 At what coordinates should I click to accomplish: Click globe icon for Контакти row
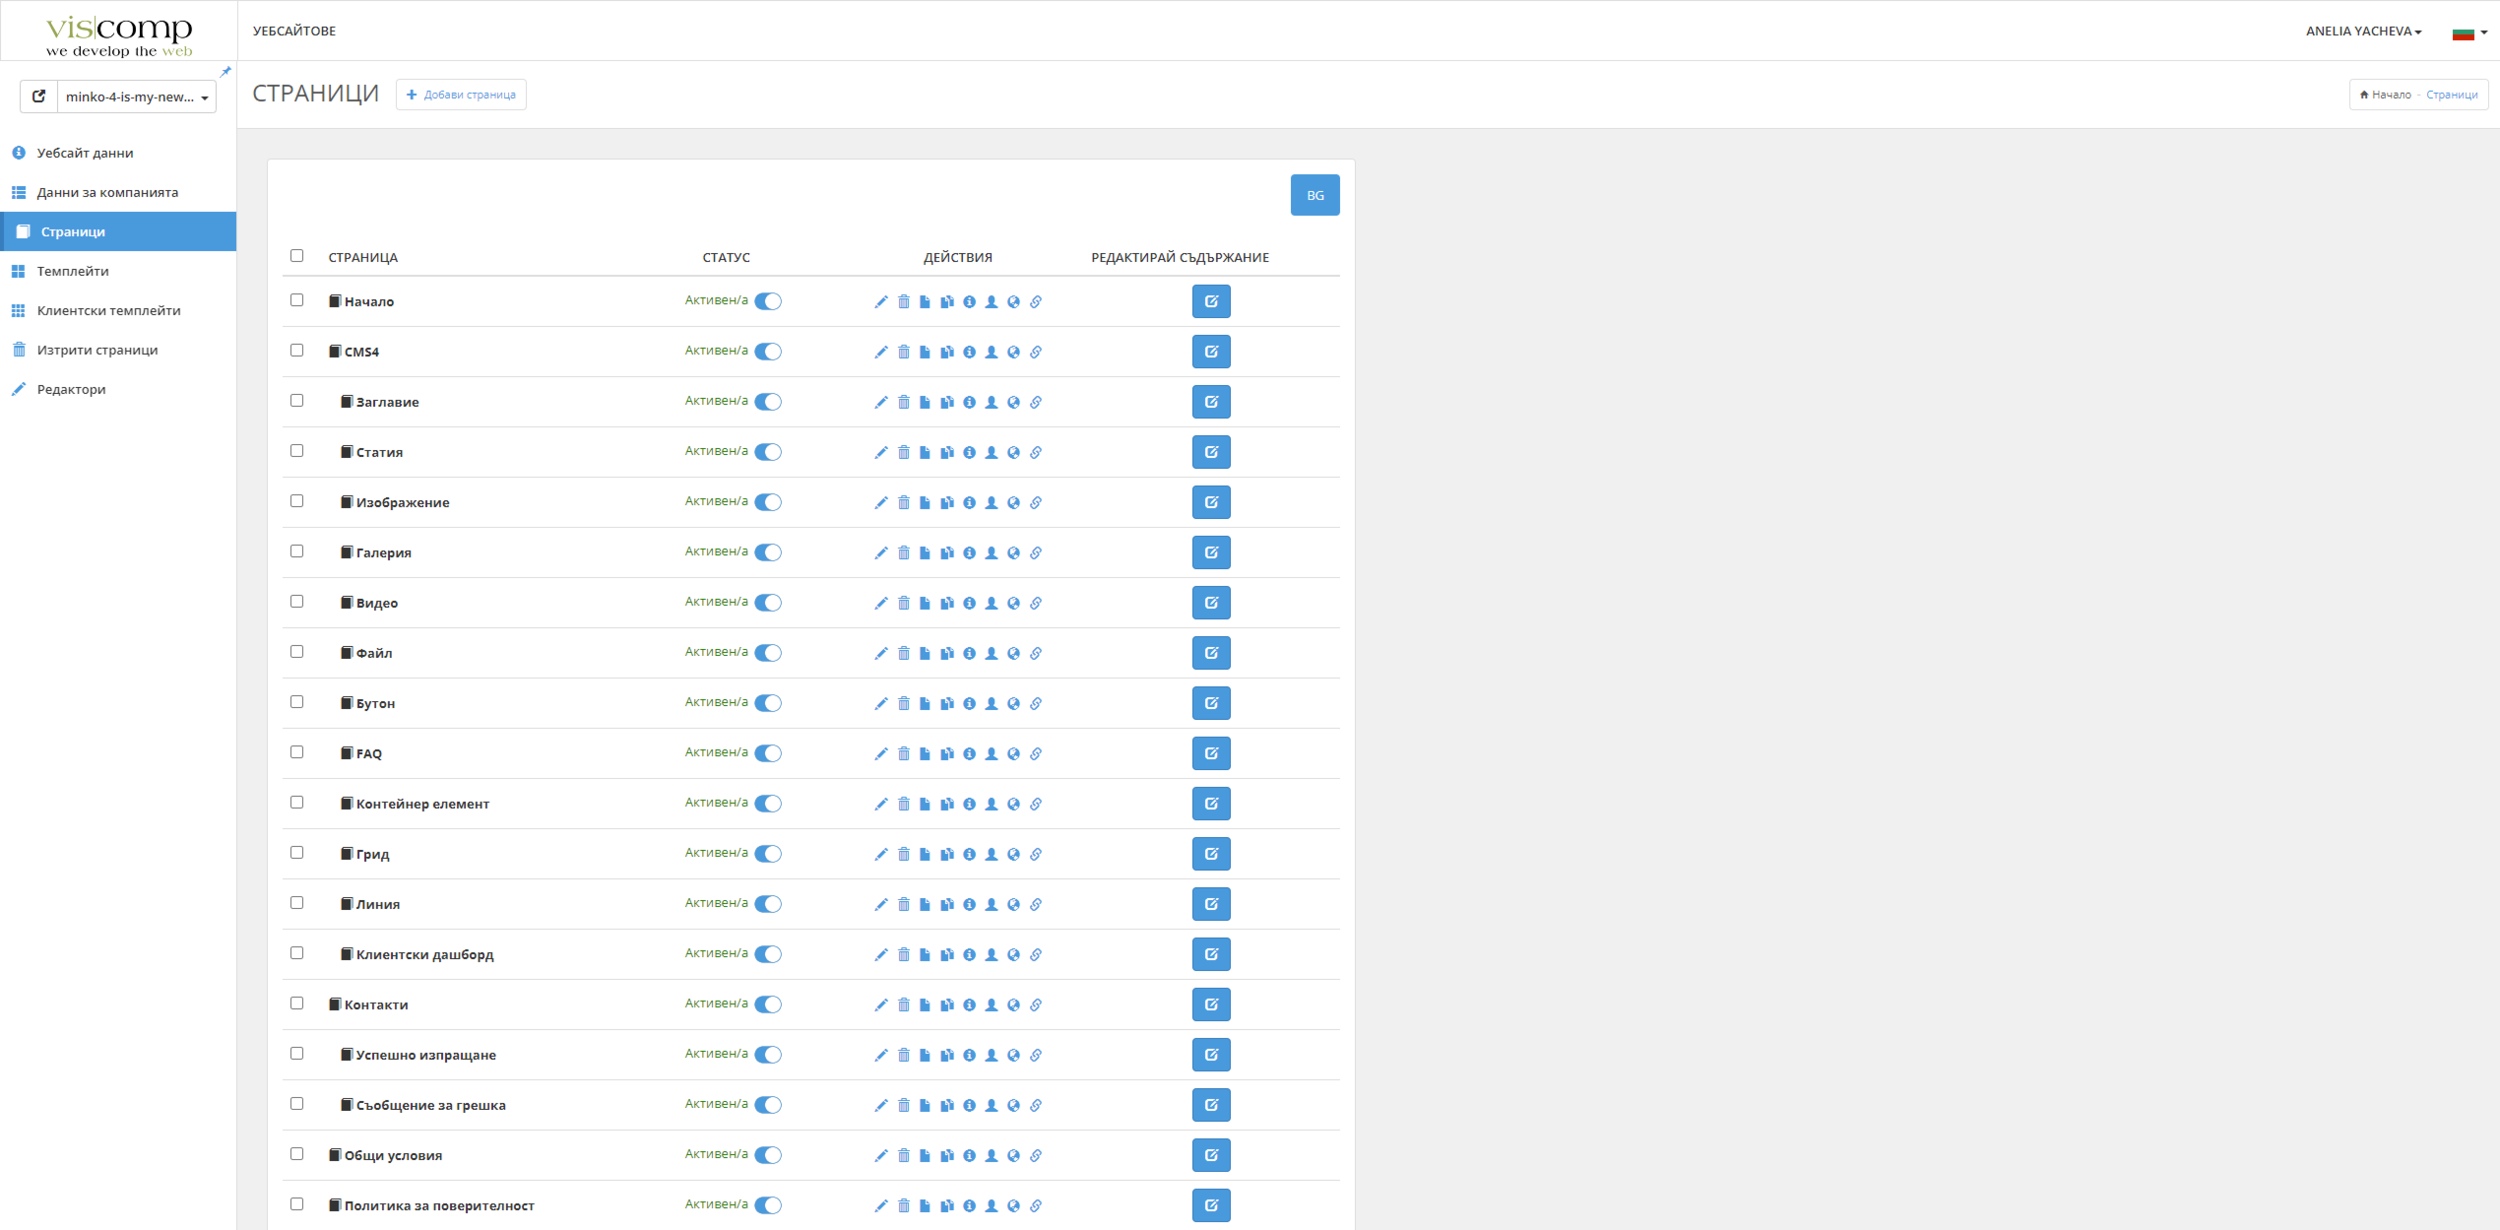[1013, 1005]
